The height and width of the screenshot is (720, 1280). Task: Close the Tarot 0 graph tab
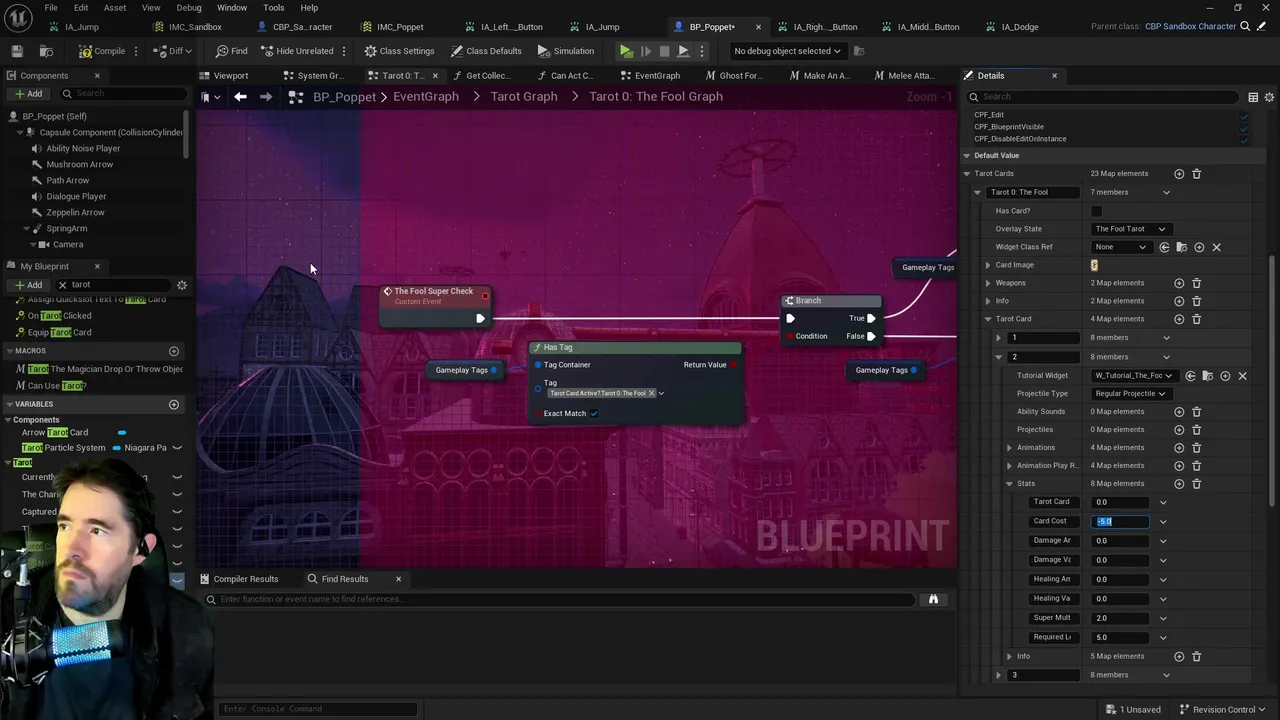click(x=435, y=76)
